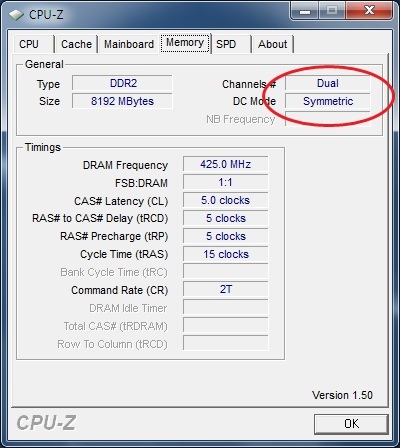This screenshot has height=448, width=400.
Task: Click the Channels # field showing Dual
Action: [328, 83]
